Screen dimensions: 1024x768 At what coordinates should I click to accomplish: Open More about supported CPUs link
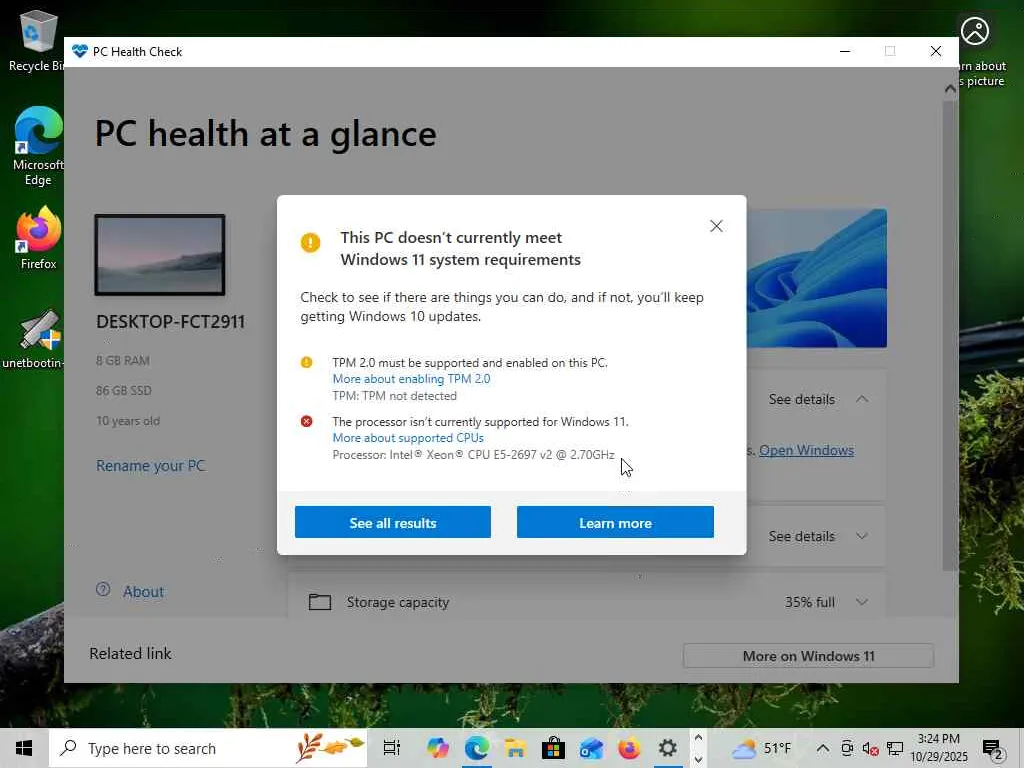coord(408,438)
